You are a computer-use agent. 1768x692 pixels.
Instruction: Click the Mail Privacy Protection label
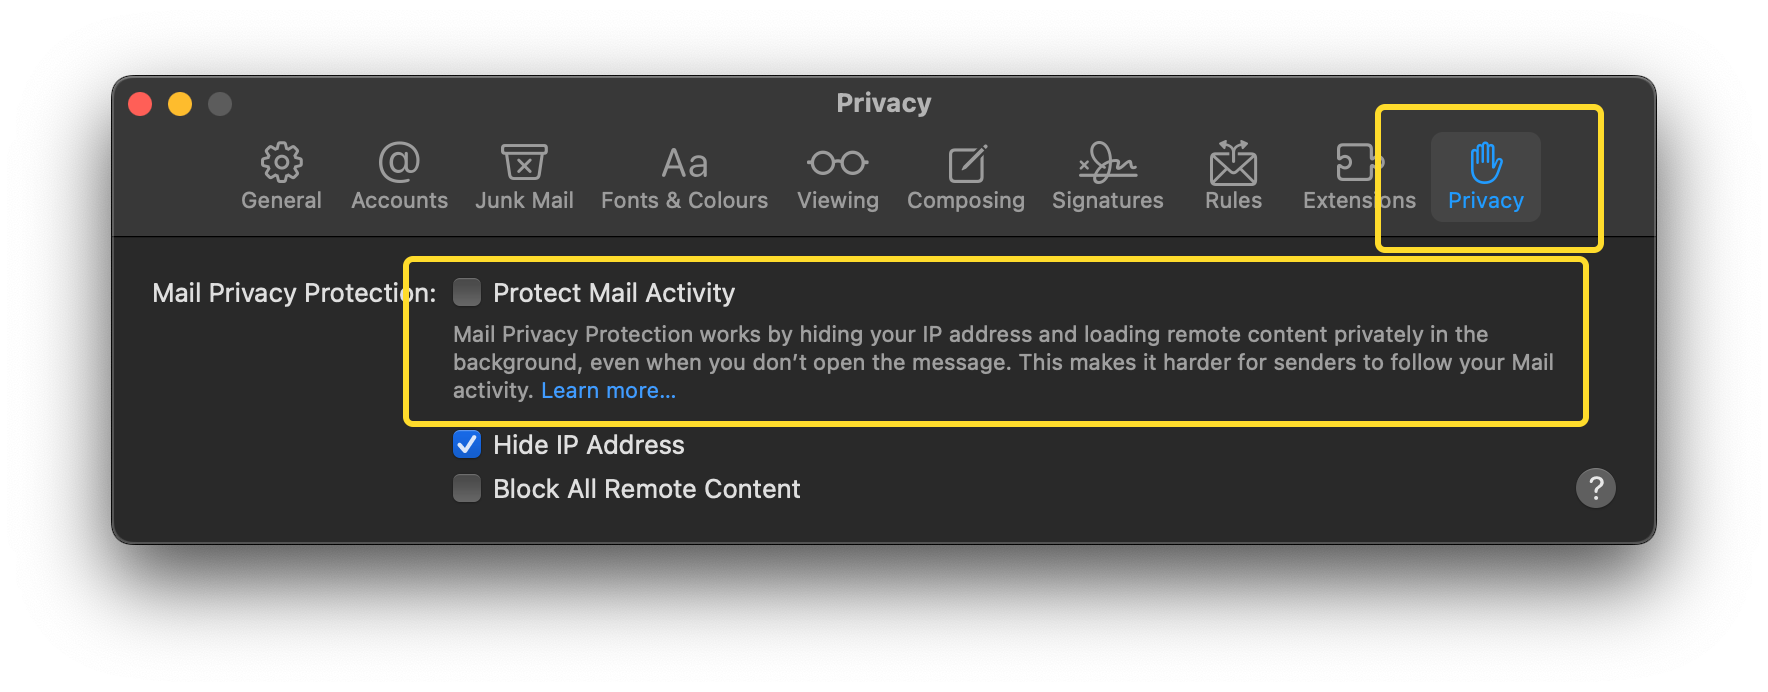tap(294, 293)
